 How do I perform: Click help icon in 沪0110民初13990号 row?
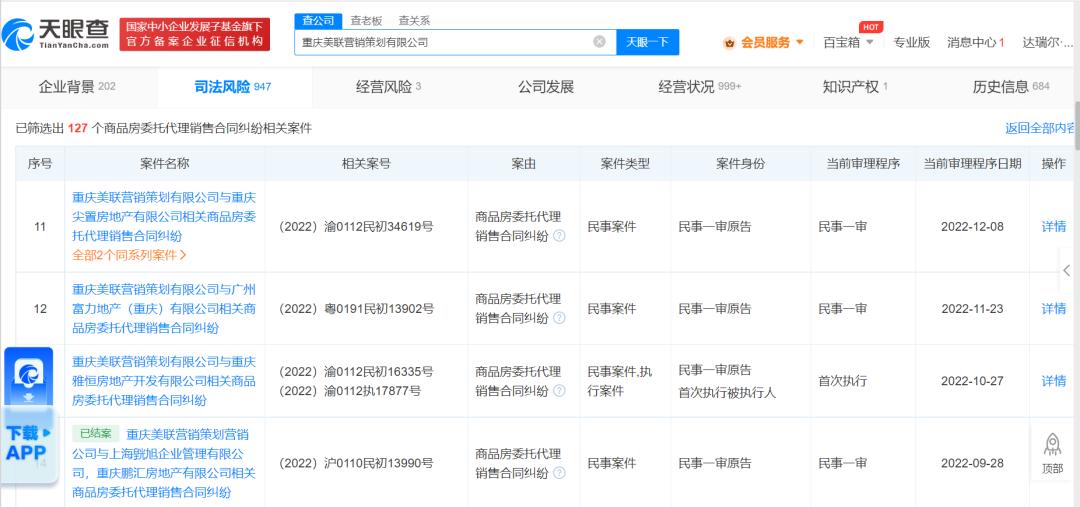[559, 473]
